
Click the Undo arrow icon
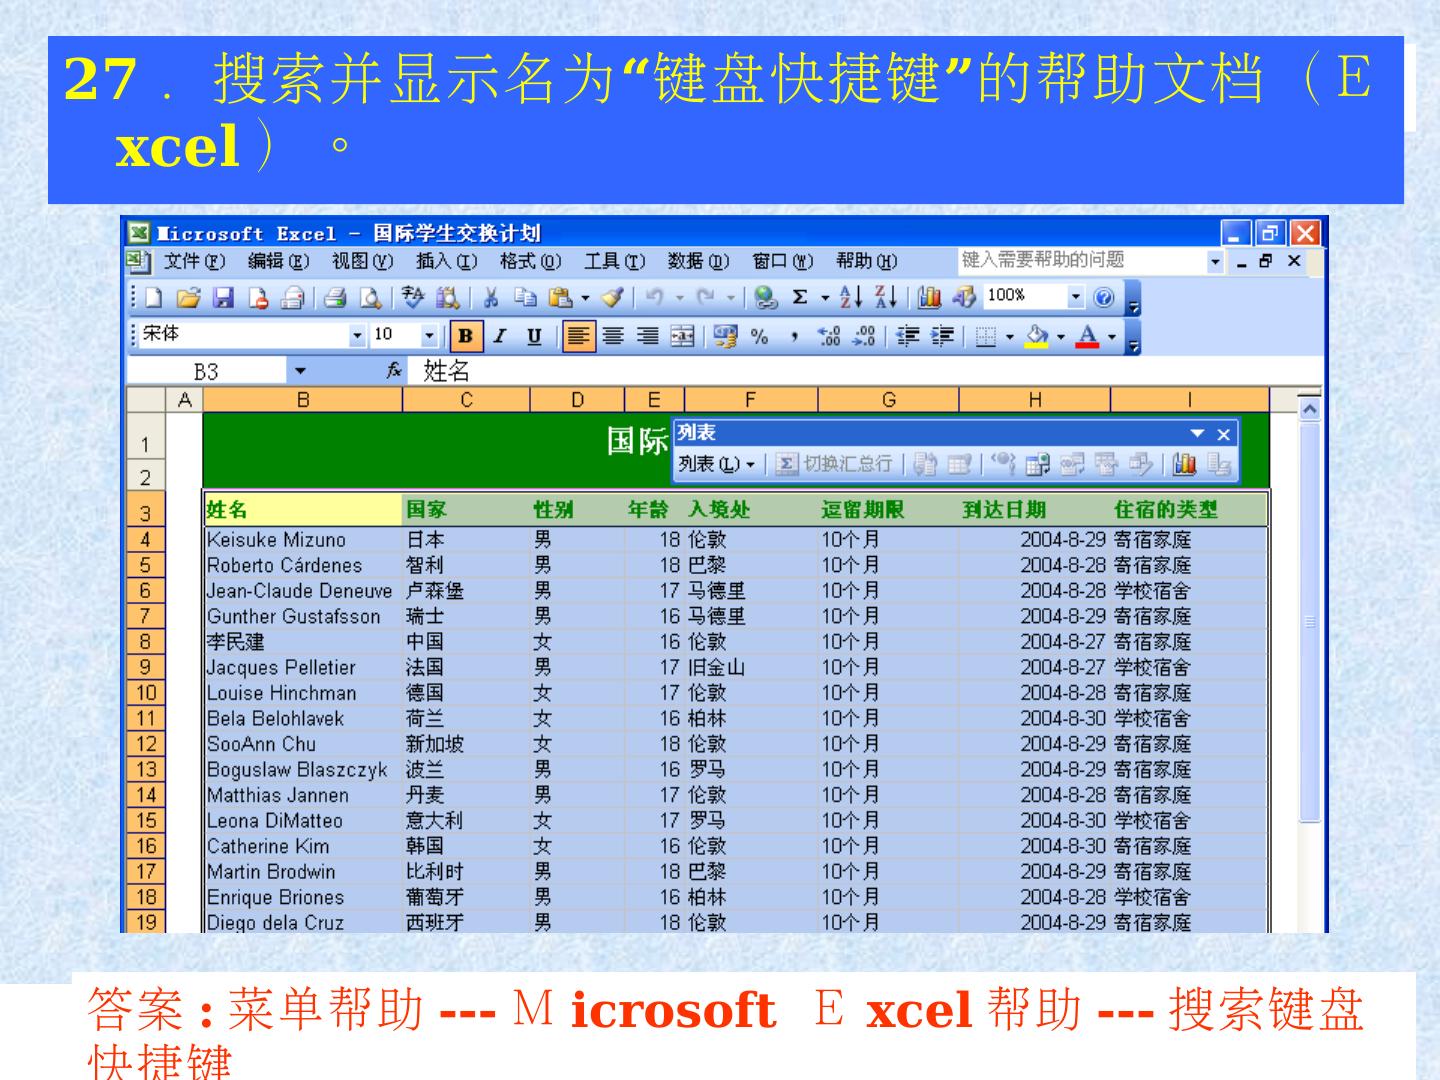[x=655, y=297]
